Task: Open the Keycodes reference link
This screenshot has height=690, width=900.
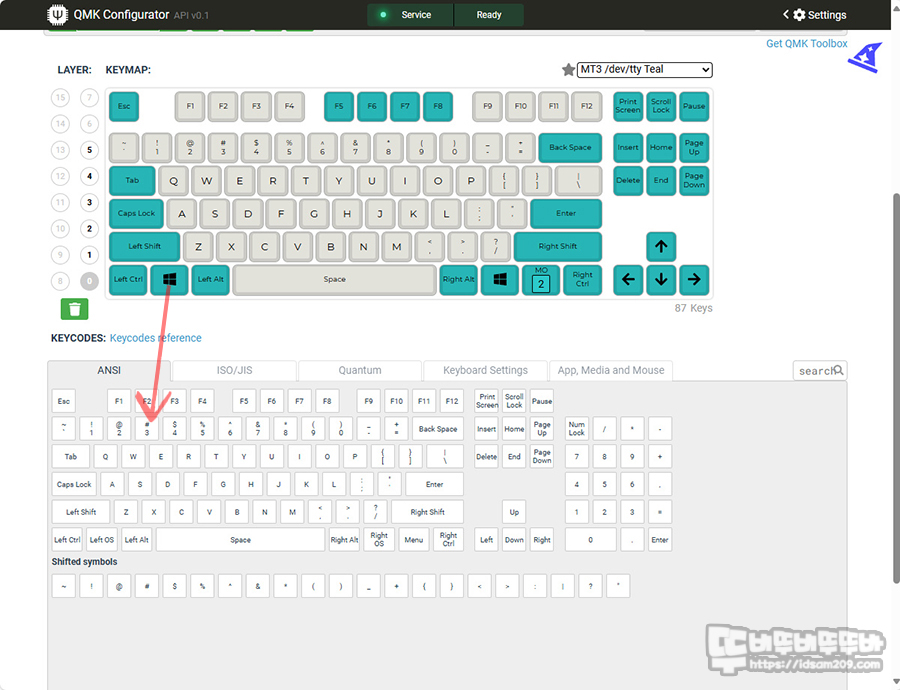Action: click(156, 338)
